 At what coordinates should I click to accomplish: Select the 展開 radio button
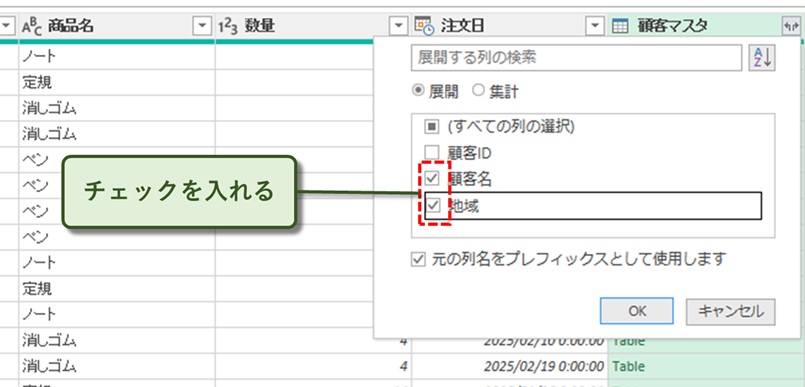click(417, 91)
